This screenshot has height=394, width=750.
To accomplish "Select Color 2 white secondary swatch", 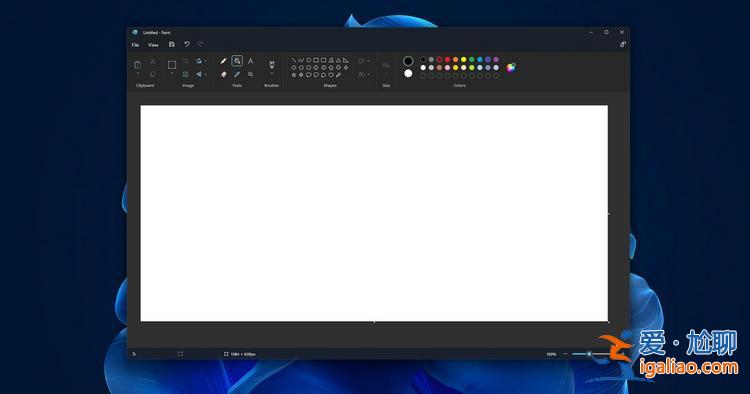I will tap(408, 73).
